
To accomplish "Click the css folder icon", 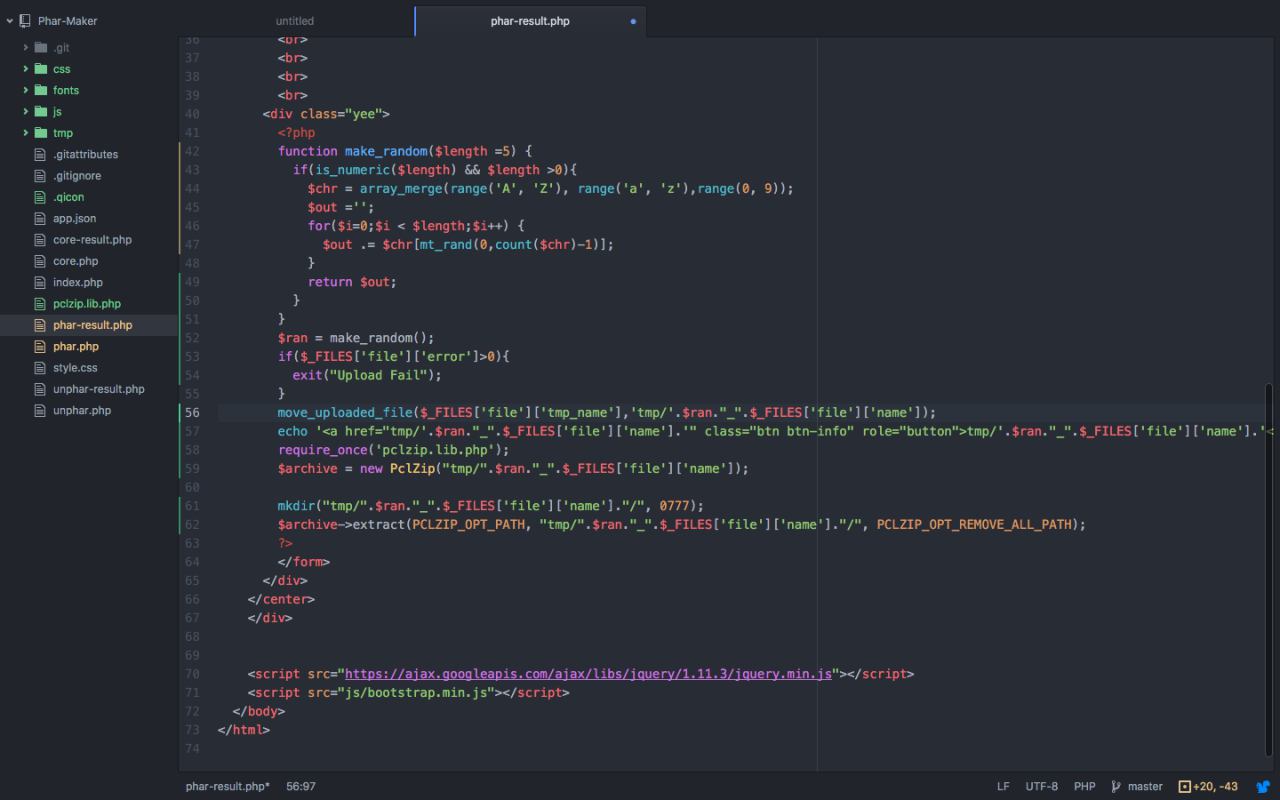I will point(41,69).
